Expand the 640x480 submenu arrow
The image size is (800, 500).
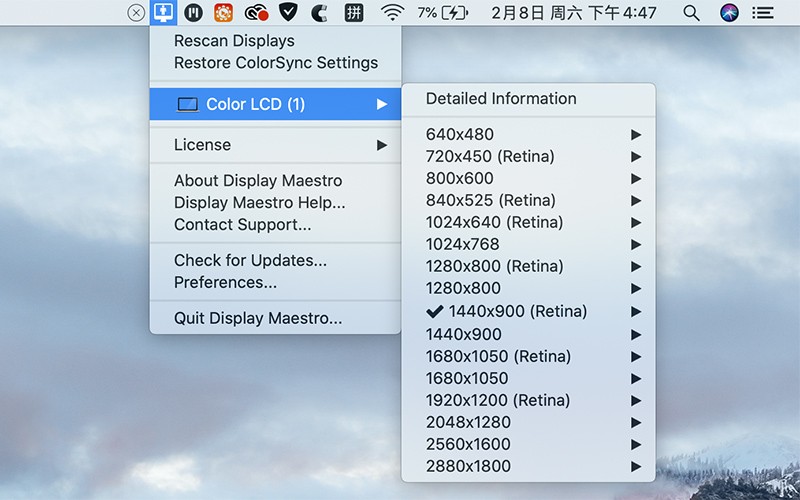(x=636, y=135)
